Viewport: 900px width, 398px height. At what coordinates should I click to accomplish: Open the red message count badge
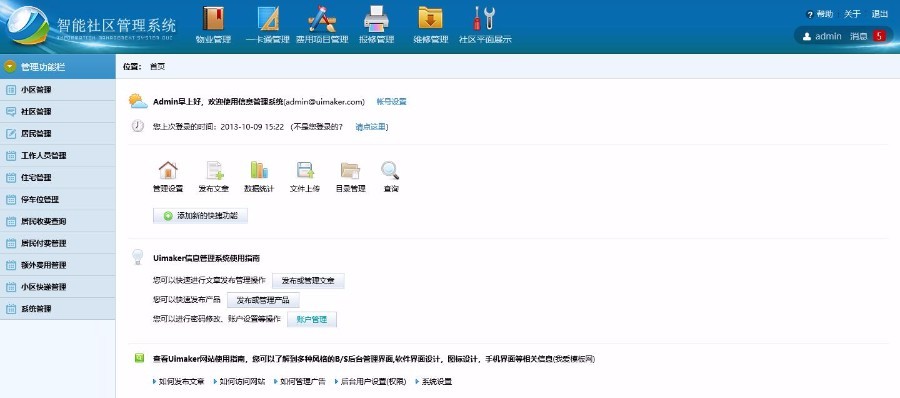click(x=879, y=36)
